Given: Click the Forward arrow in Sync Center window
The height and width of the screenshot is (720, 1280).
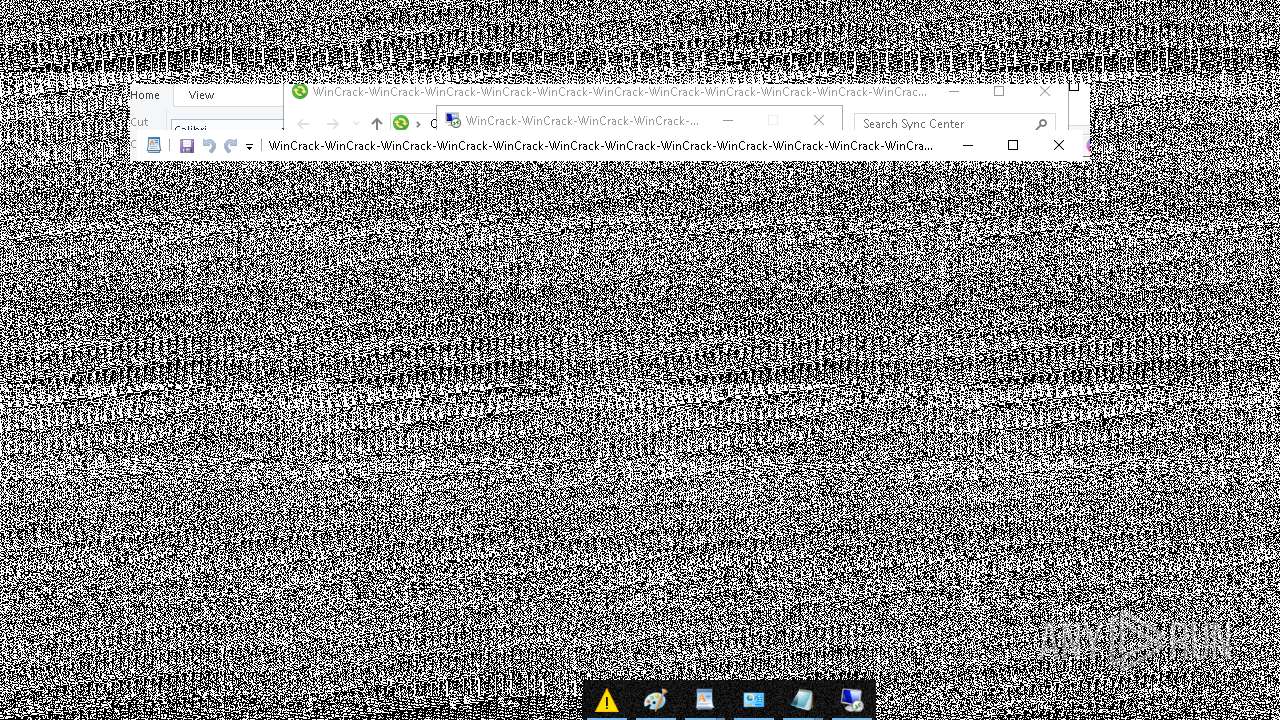Looking at the screenshot, I should pyautogui.click(x=332, y=124).
